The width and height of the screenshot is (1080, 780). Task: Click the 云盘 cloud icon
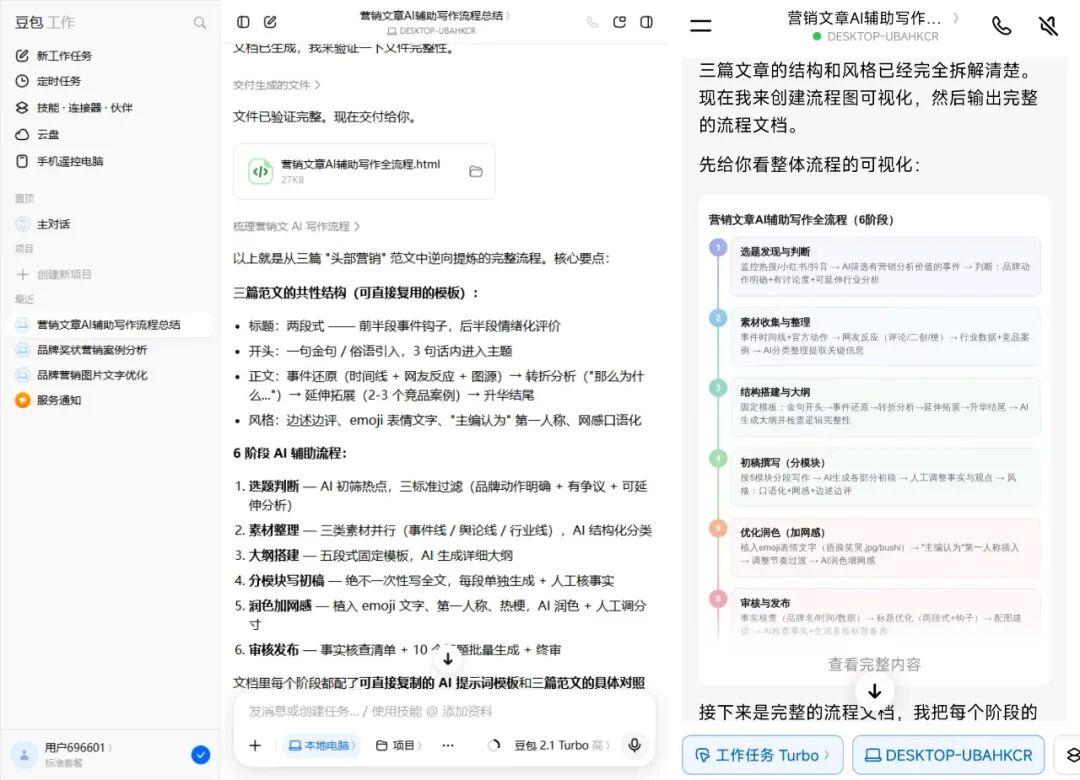(22, 134)
